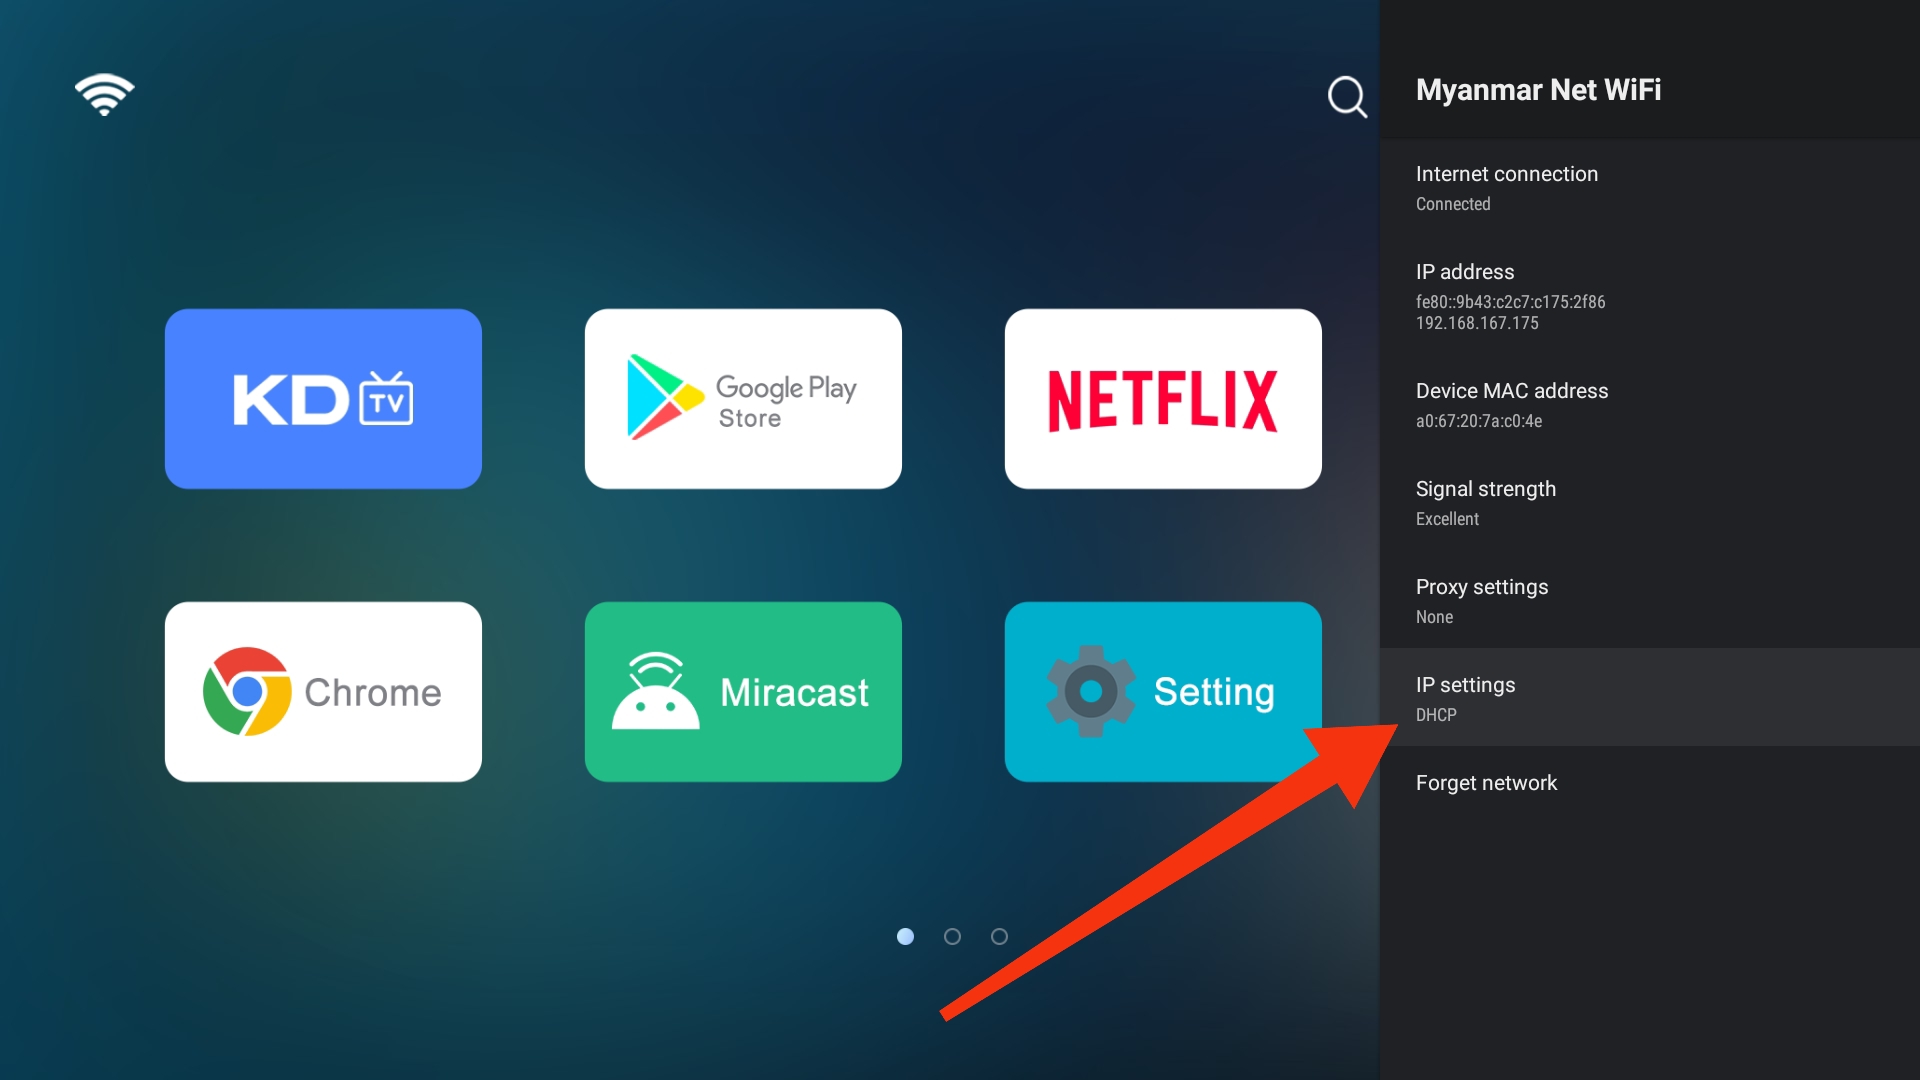
Task: Open the search magnifier icon
Action: pos(1347,97)
